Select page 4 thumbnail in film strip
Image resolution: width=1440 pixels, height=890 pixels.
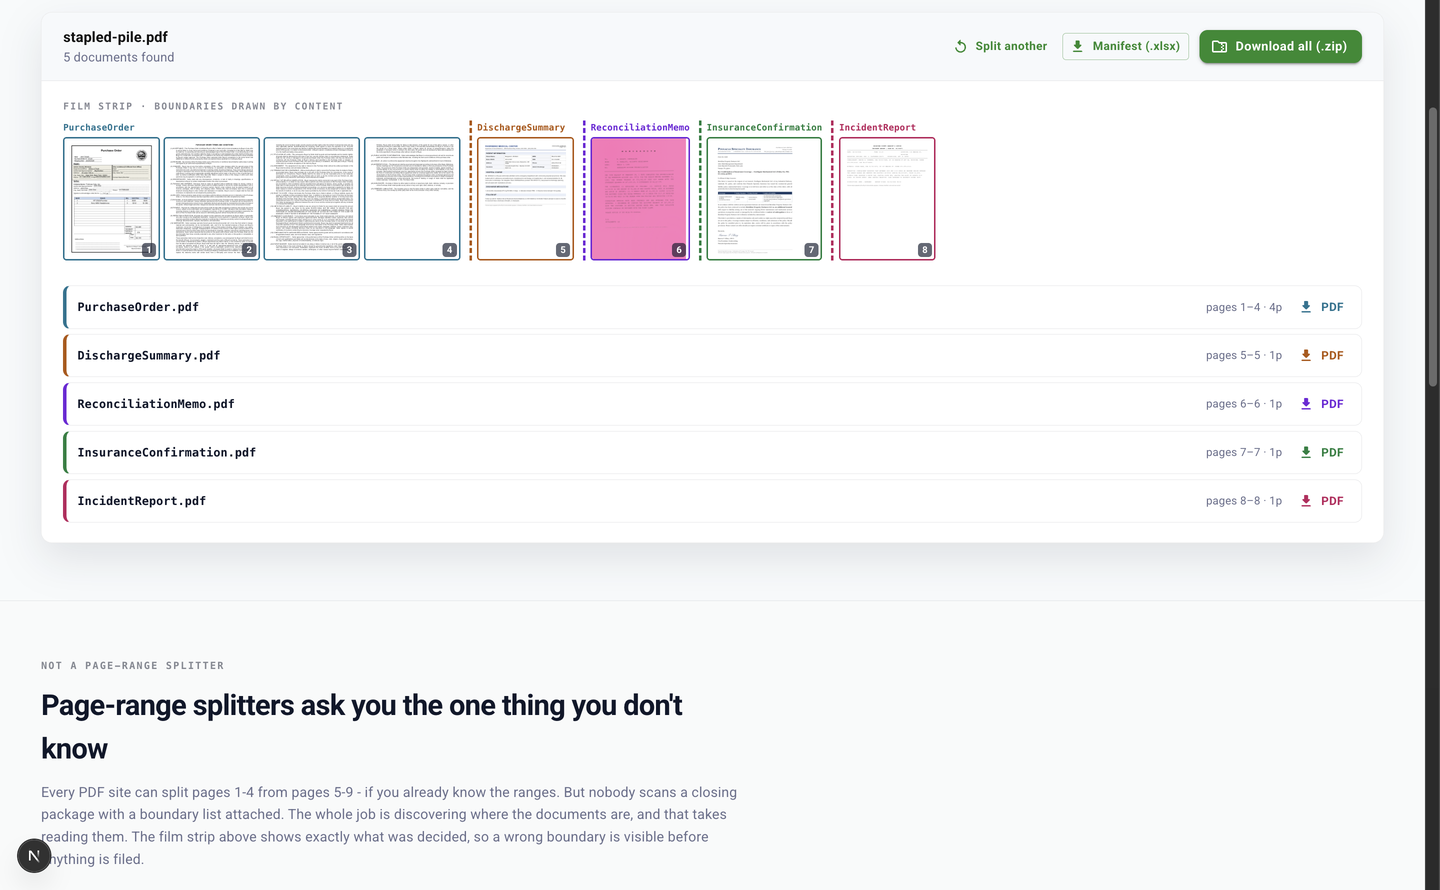412,199
